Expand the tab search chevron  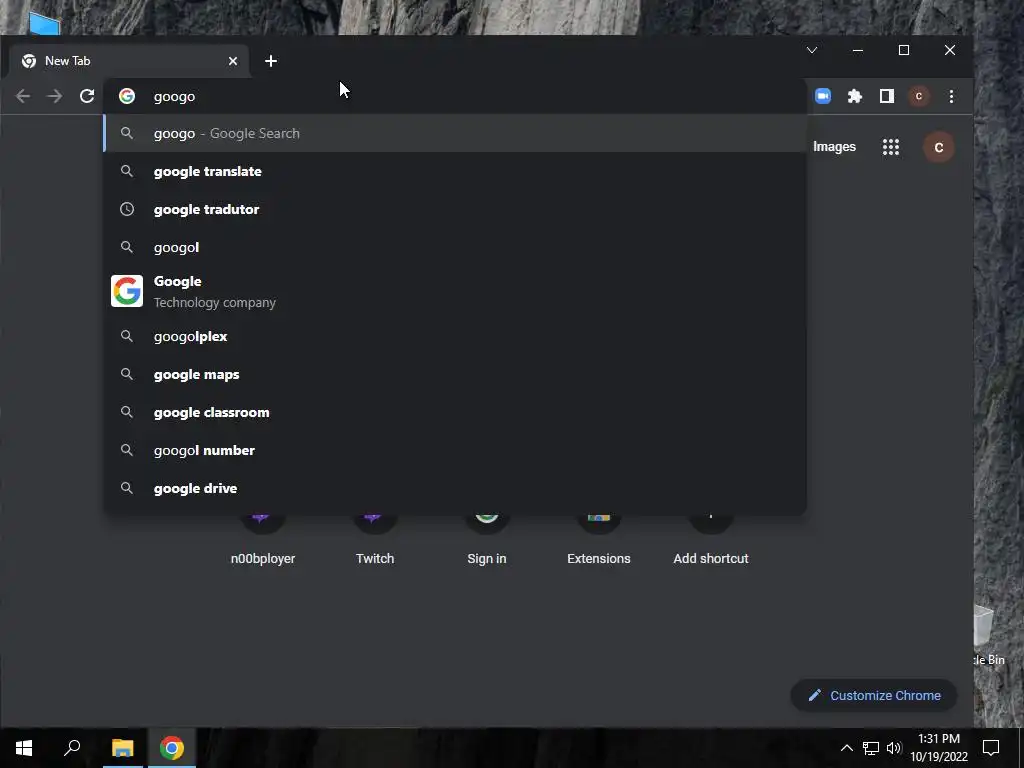(812, 50)
